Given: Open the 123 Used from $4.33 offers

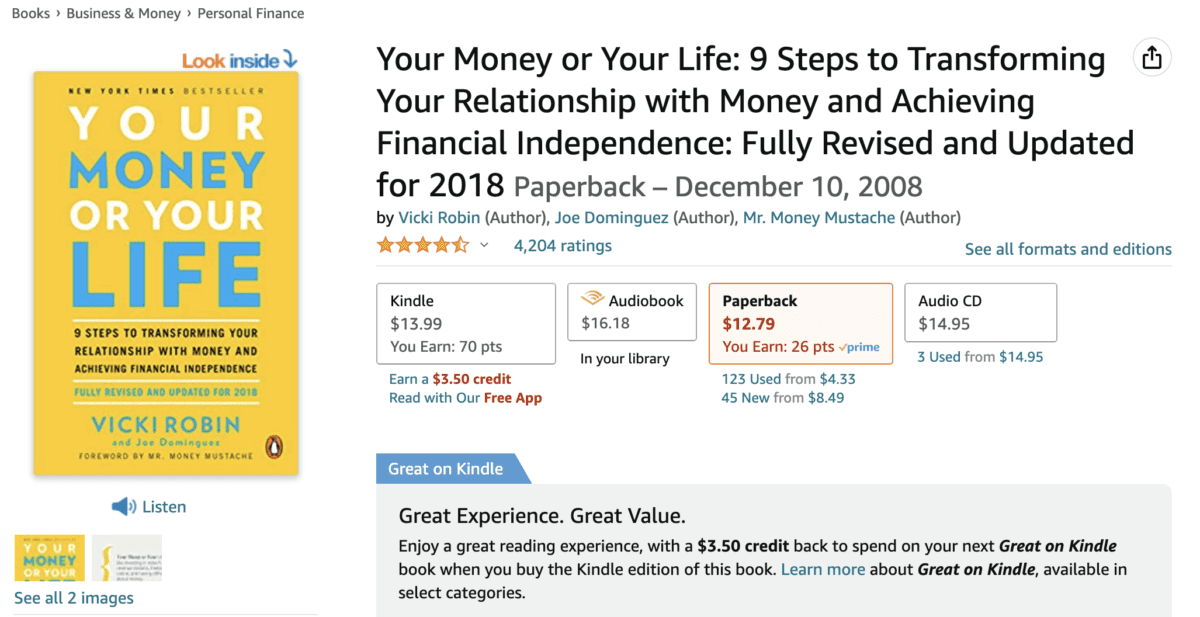Looking at the screenshot, I should pos(788,379).
